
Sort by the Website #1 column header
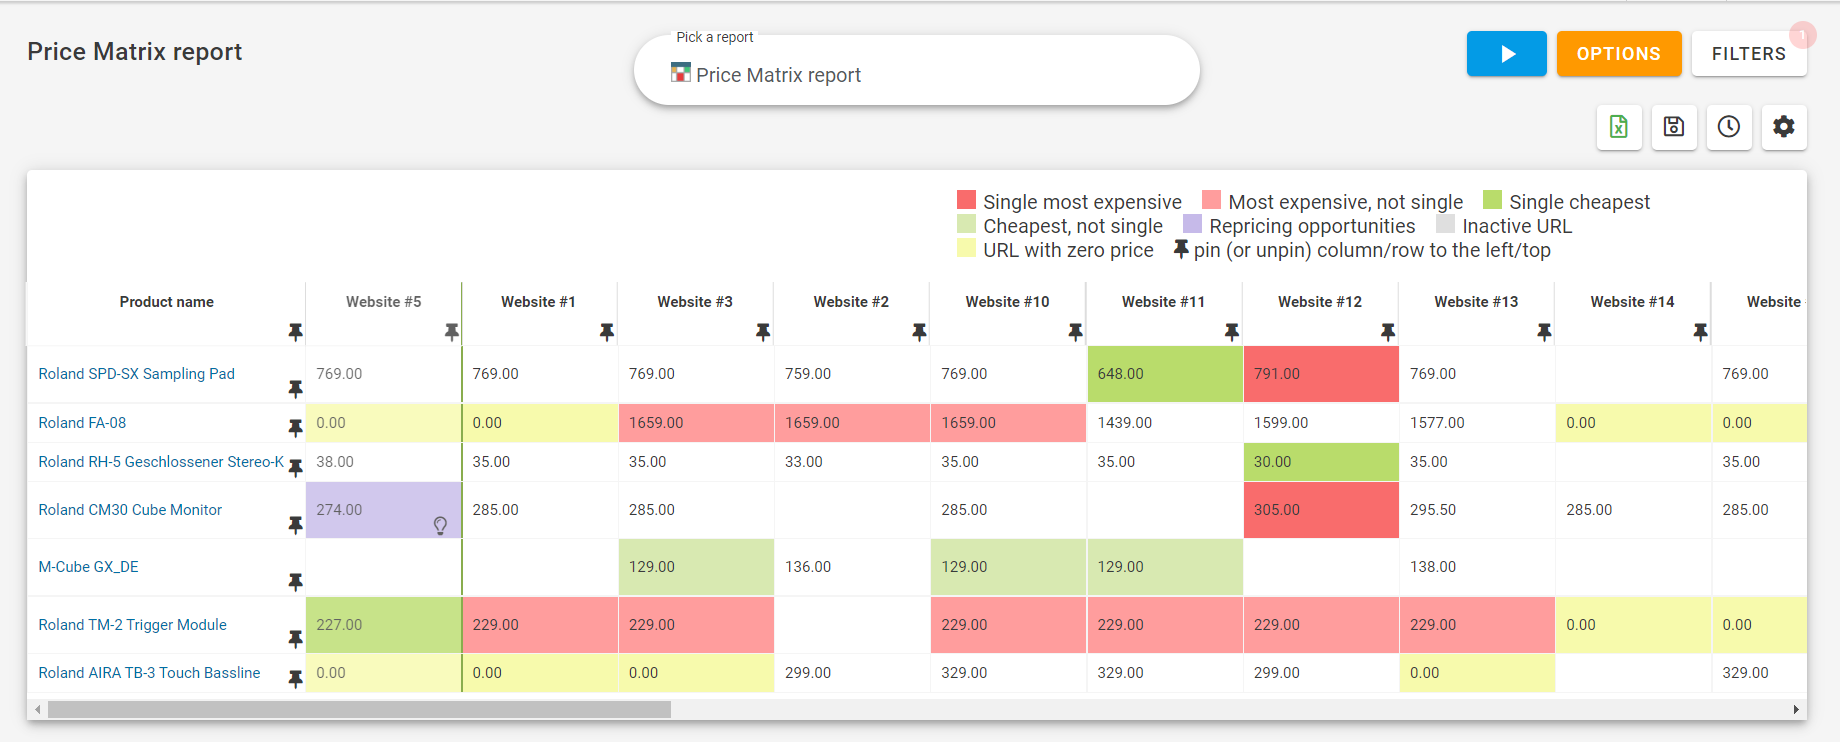pos(538,302)
